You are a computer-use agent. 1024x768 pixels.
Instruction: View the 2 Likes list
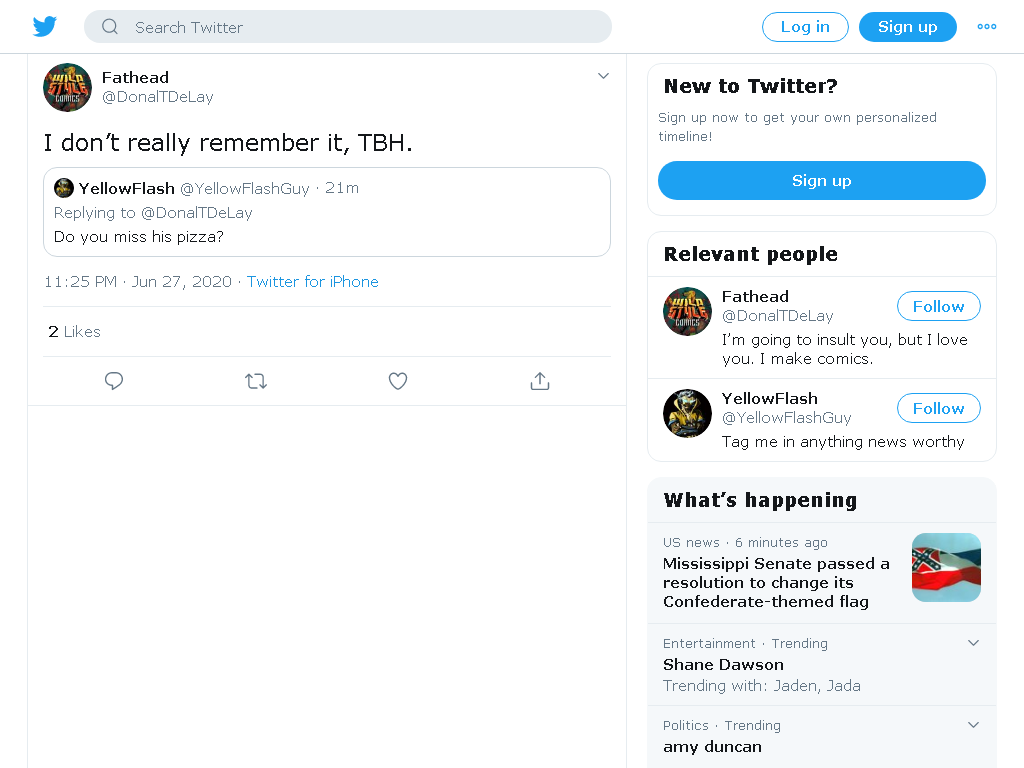pos(74,332)
